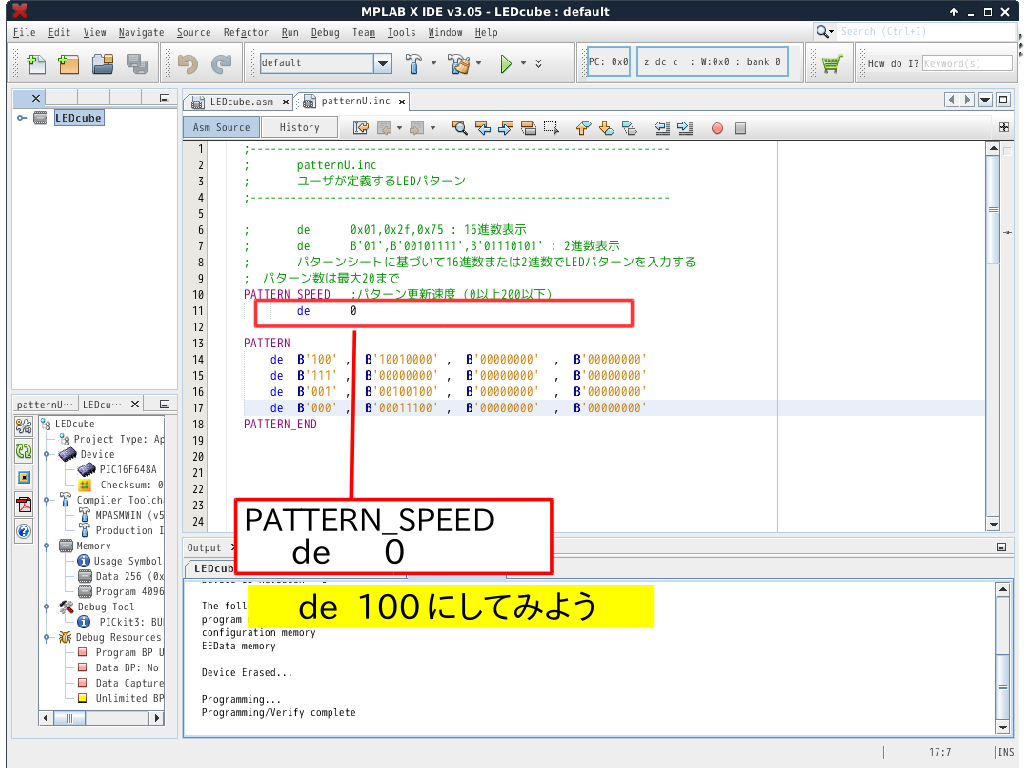1024x768 pixels.
Task: Click the Last Edit icon in editor toolbar
Action: click(x=360, y=128)
